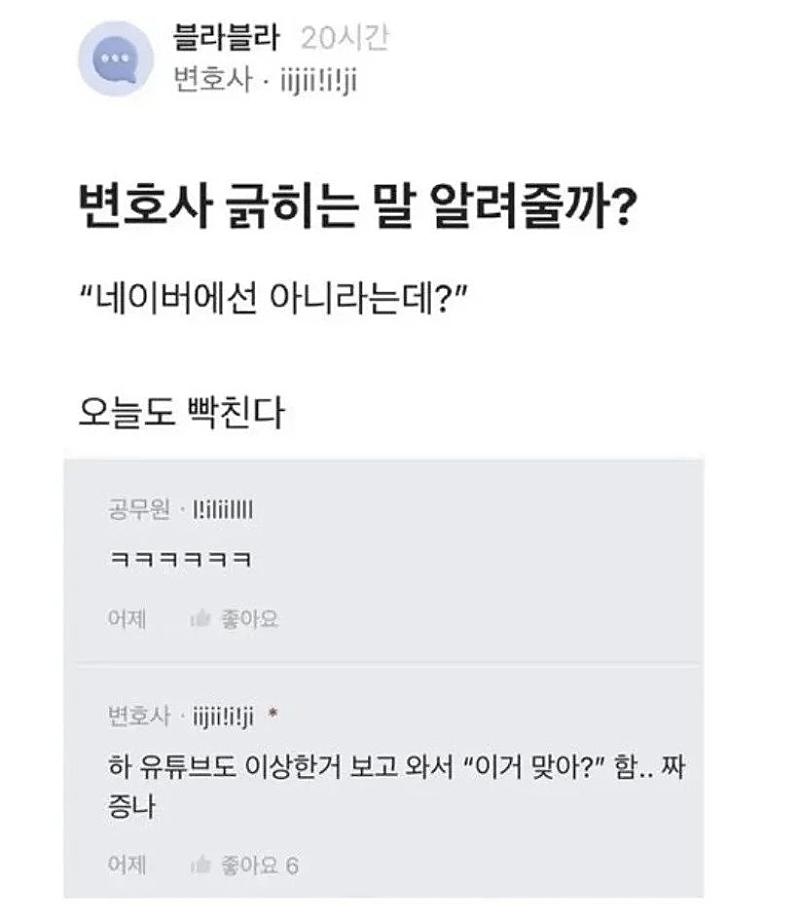The width and height of the screenshot is (800, 923).
Task: Click the ㅋㅋㅋㅋㅋㅋ comment text
Action: point(178,558)
